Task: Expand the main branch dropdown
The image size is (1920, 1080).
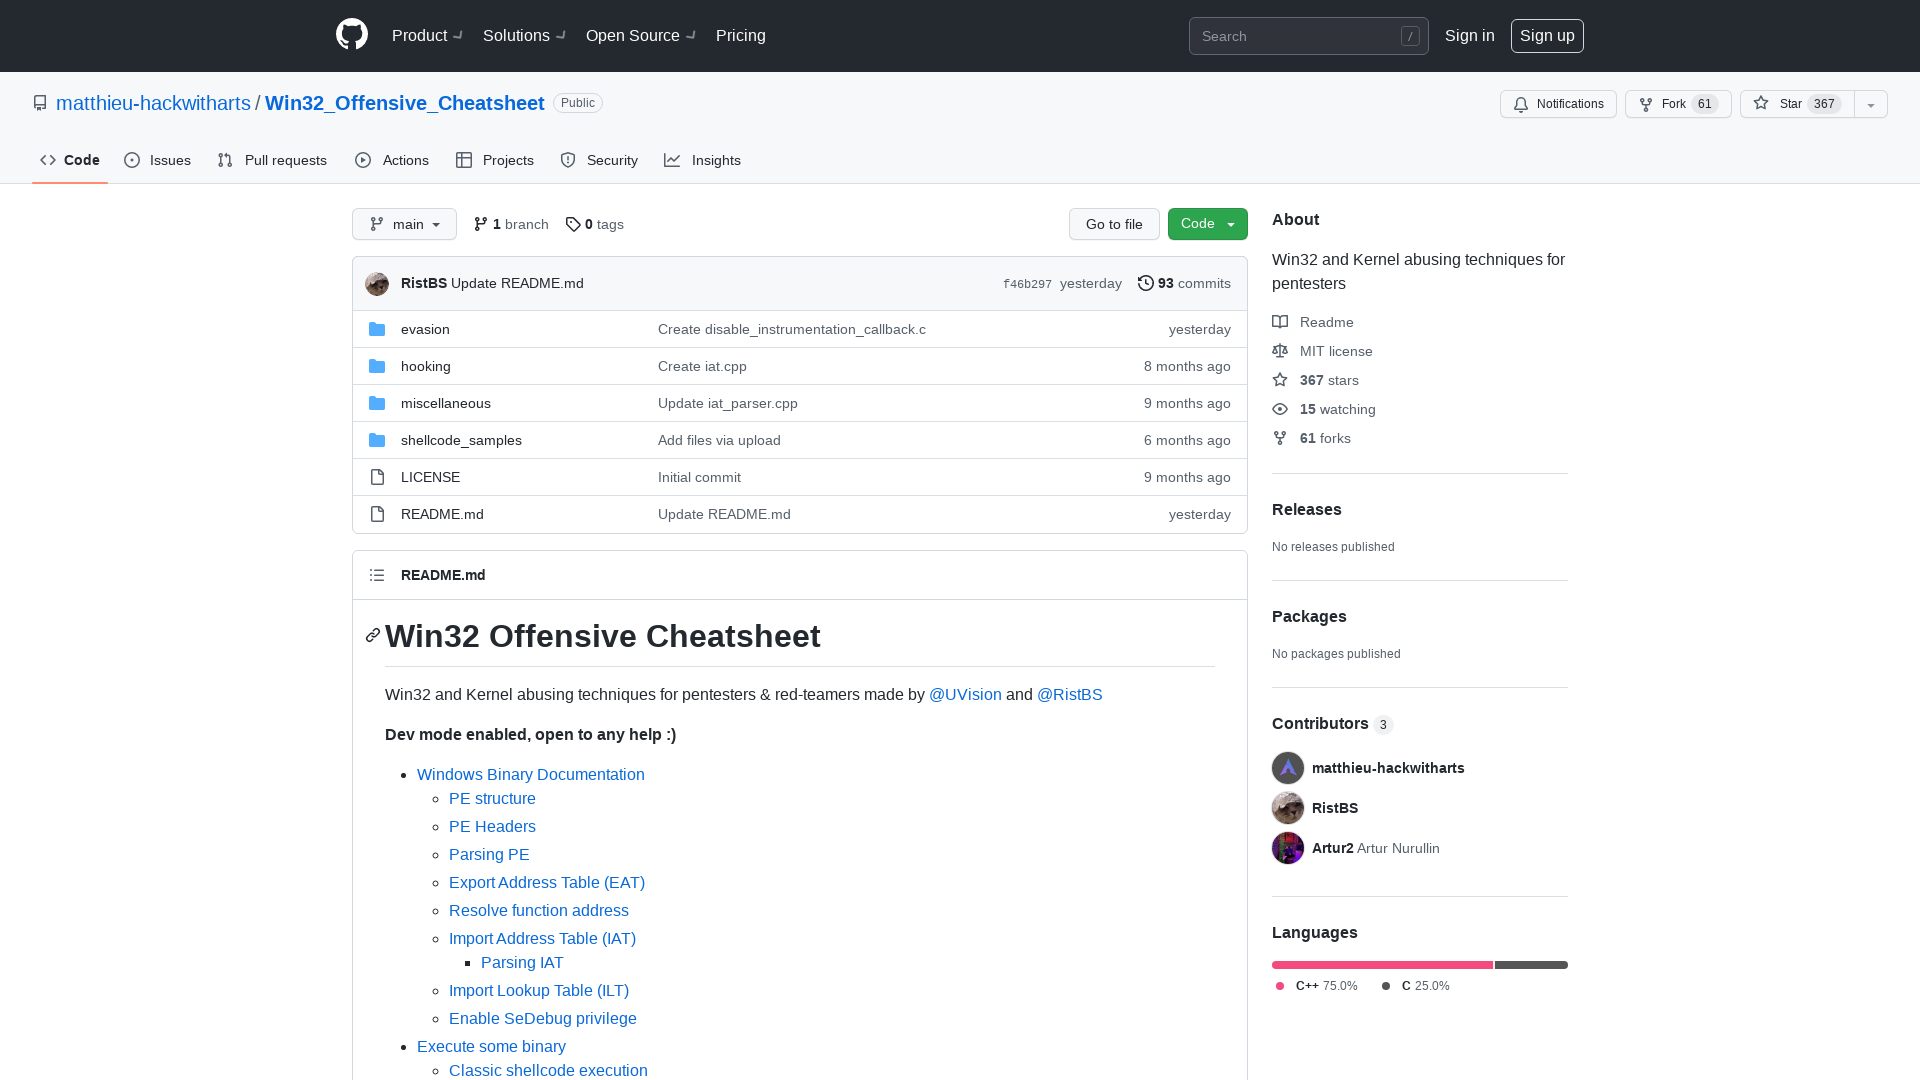Action: (x=404, y=224)
